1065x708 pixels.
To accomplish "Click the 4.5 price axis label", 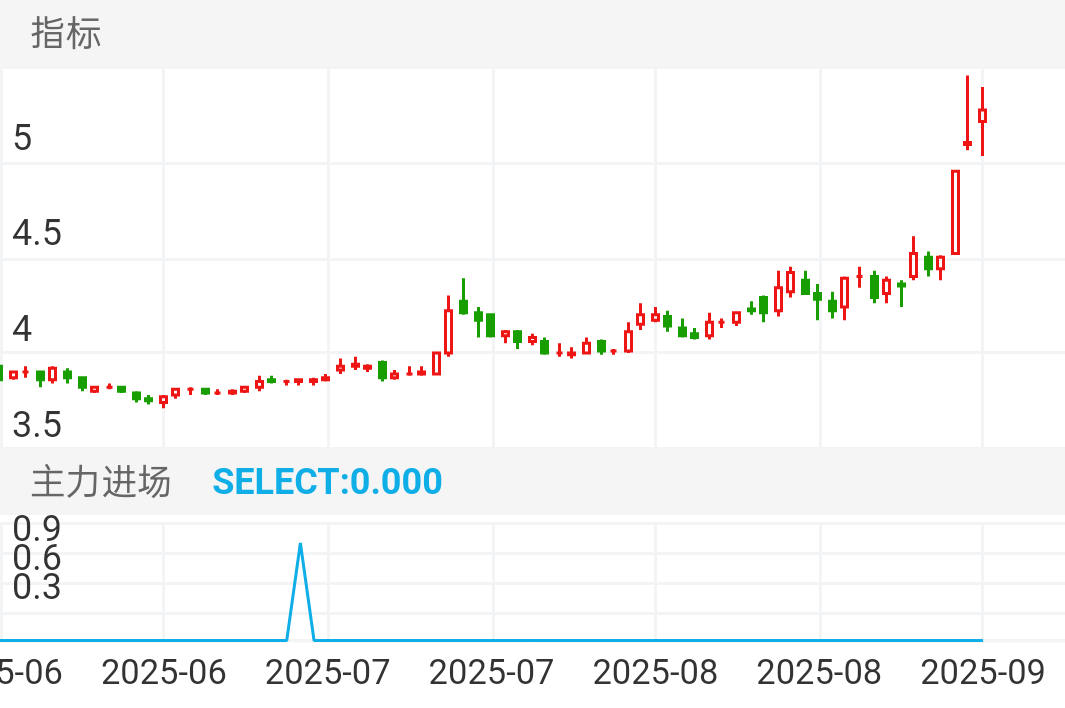I will click(x=37, y=233).
